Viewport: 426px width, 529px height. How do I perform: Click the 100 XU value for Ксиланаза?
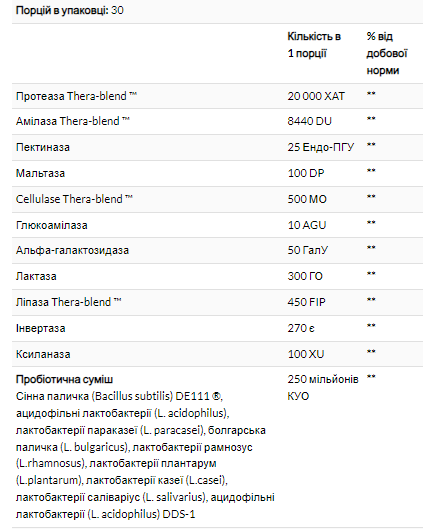[x=306, y=354]
